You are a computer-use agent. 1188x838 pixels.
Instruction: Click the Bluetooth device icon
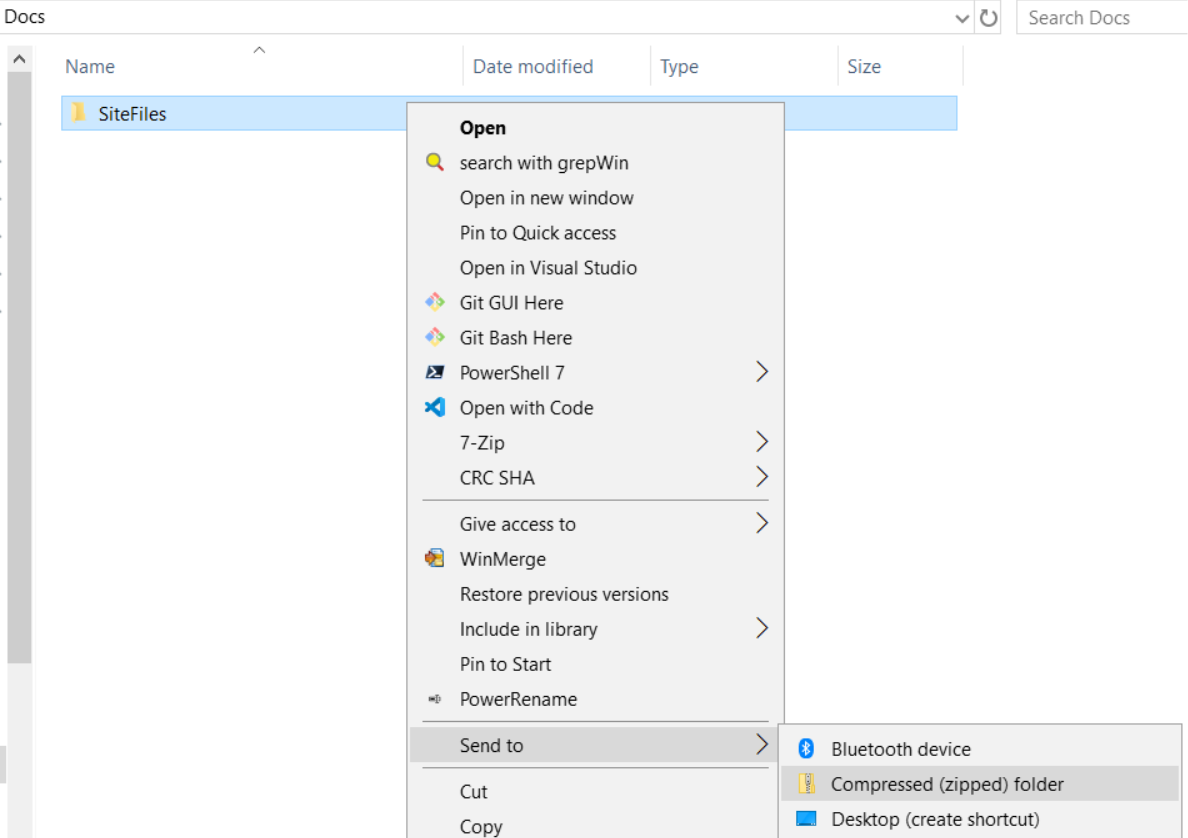click(806, 749)
